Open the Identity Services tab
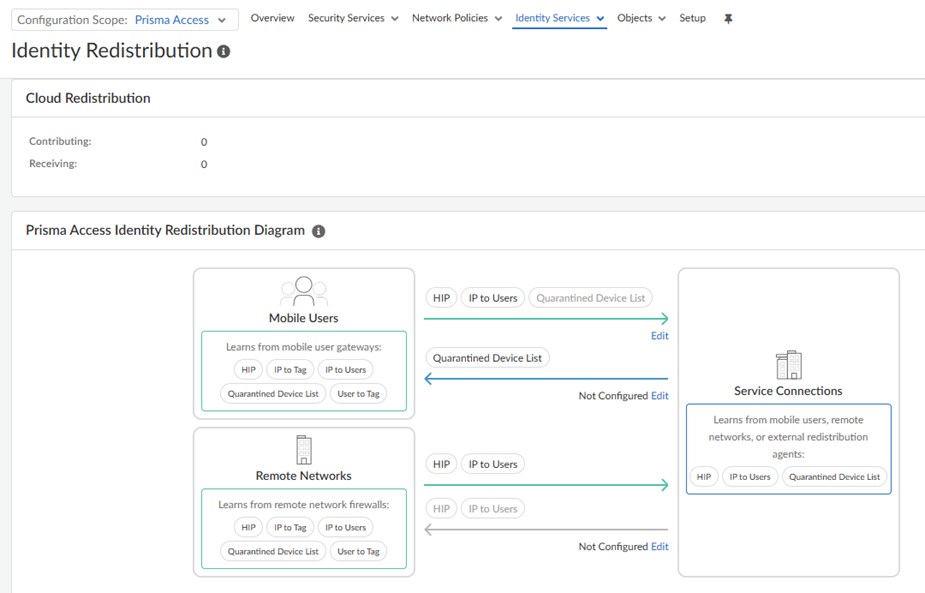 (559, 18)
